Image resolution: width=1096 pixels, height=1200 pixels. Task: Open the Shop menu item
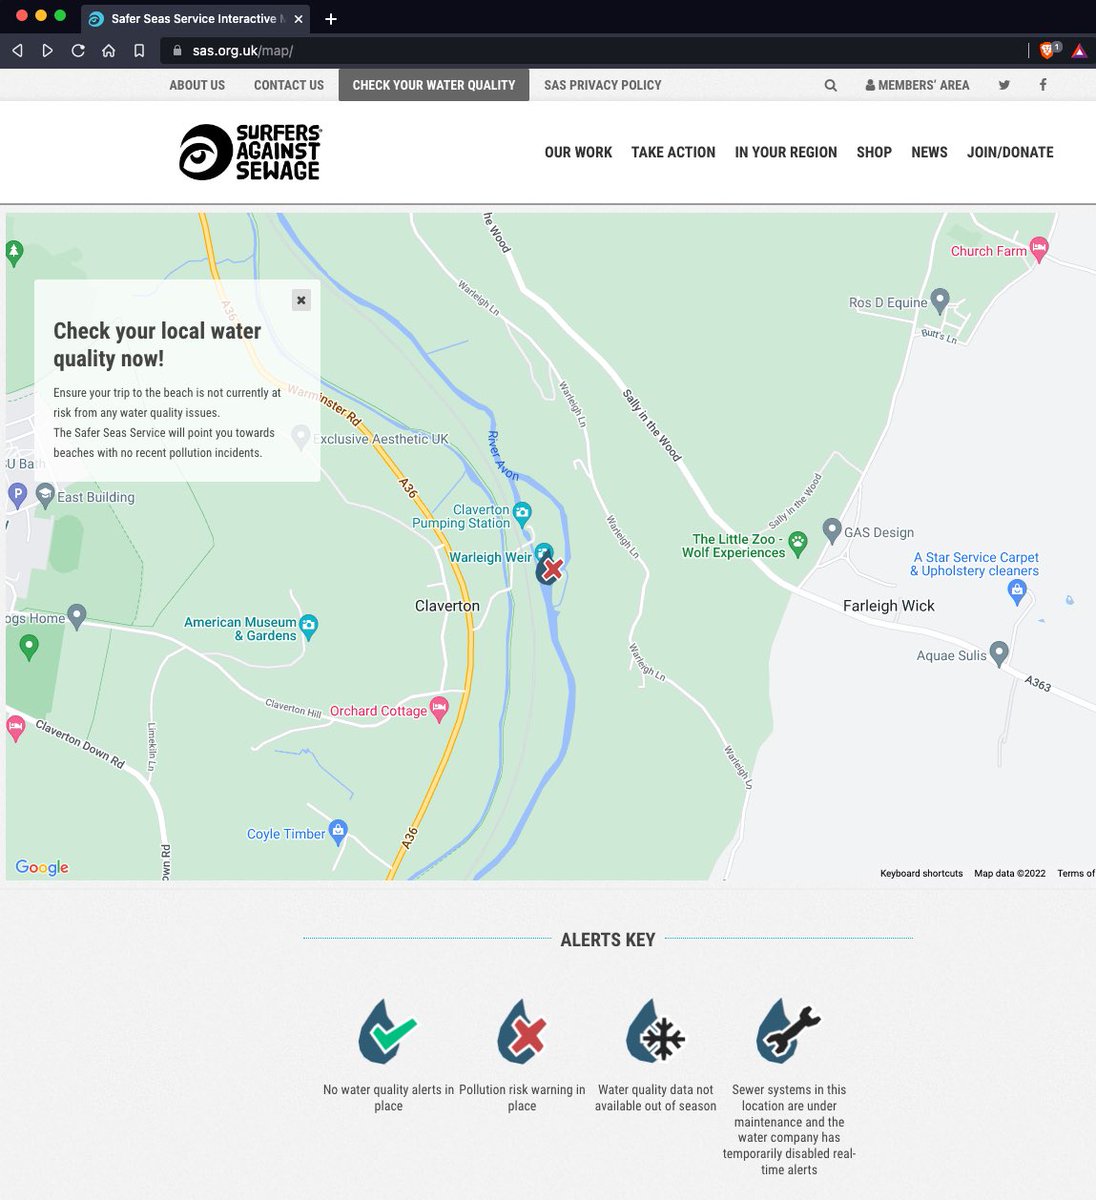click(x=874, y=152)
